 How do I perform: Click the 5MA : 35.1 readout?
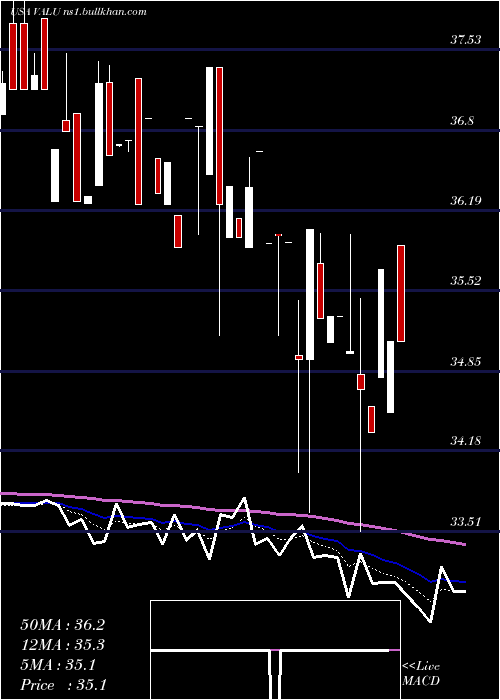[x=58, y=665]
